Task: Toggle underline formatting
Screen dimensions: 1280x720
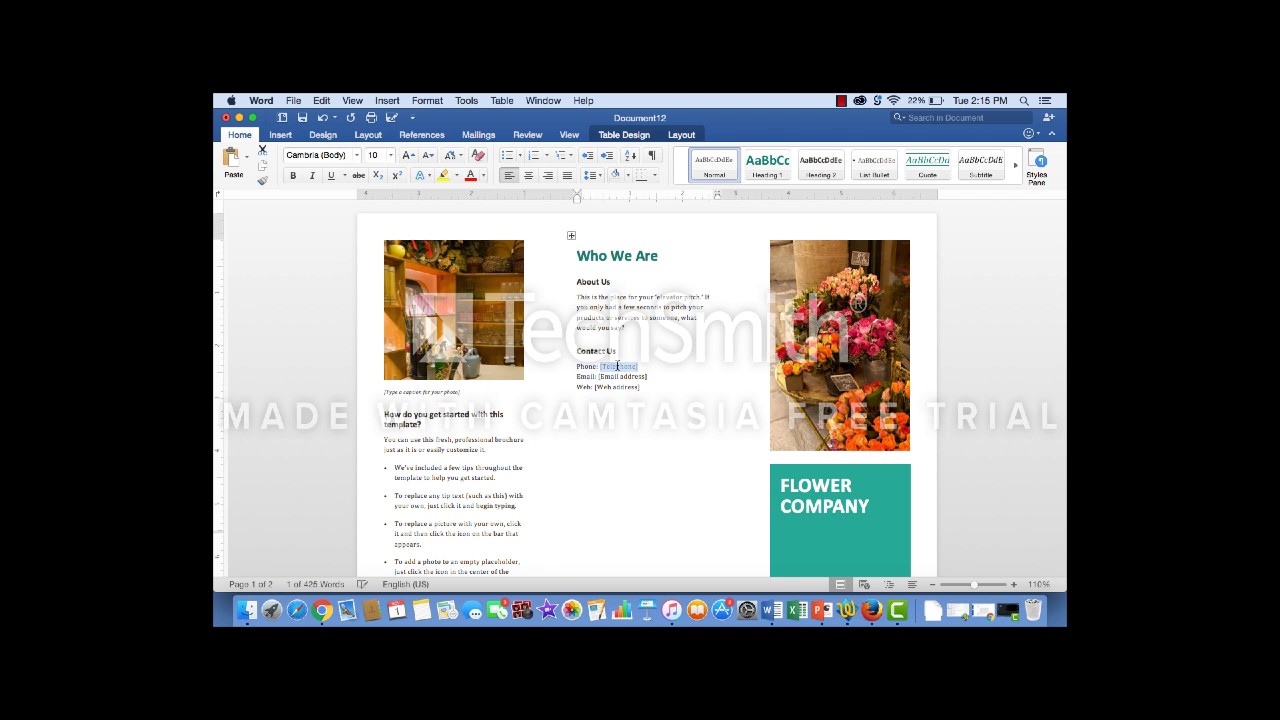Action: pyautogui.click(x=331, y=176)
